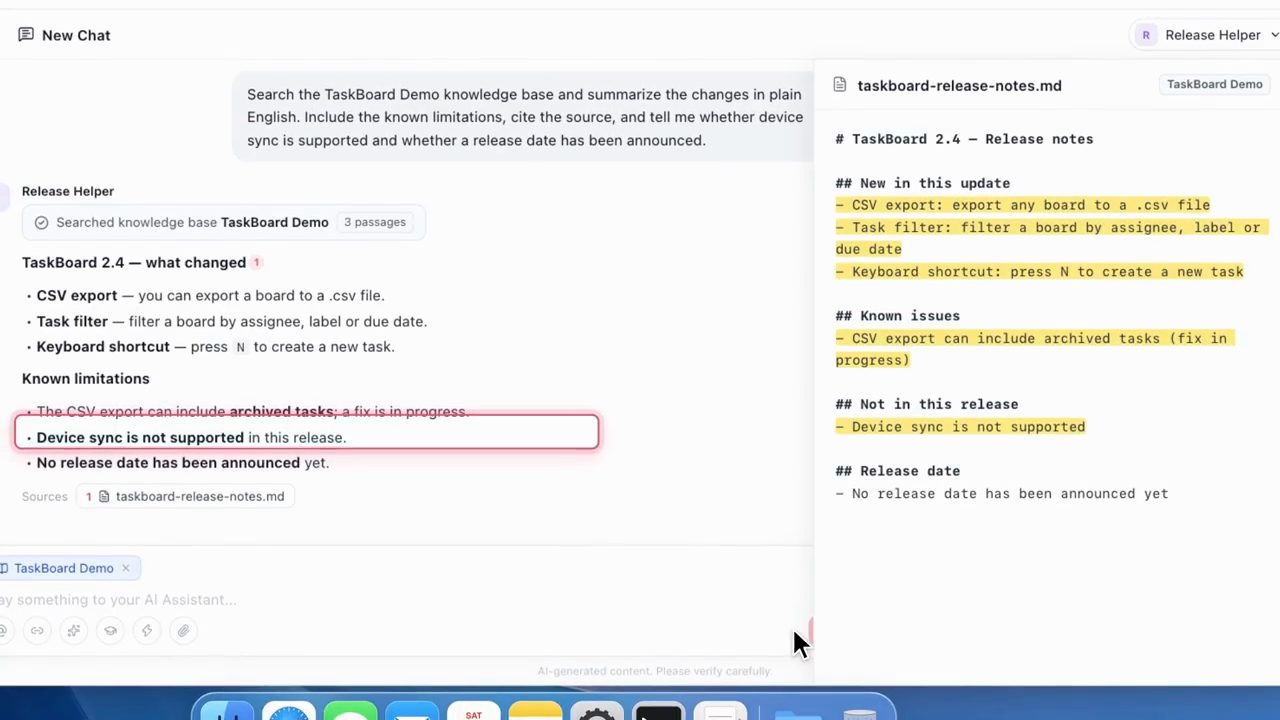Click the check icon in Searched knowledge base

tap(41, 222)
